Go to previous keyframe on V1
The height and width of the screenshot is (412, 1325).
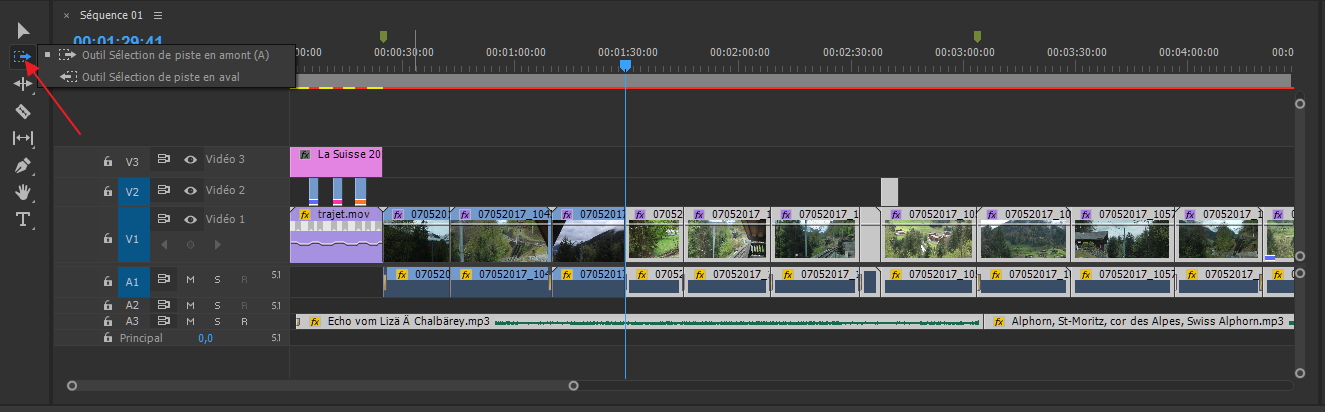click(x=163, y=245)
